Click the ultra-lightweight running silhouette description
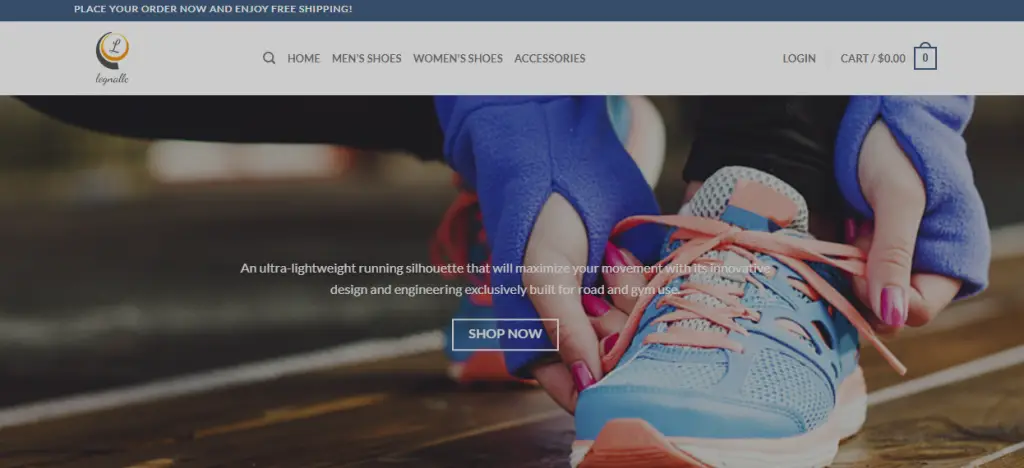The height and width of the screenshot is (468, 1024). pos(505,279)
